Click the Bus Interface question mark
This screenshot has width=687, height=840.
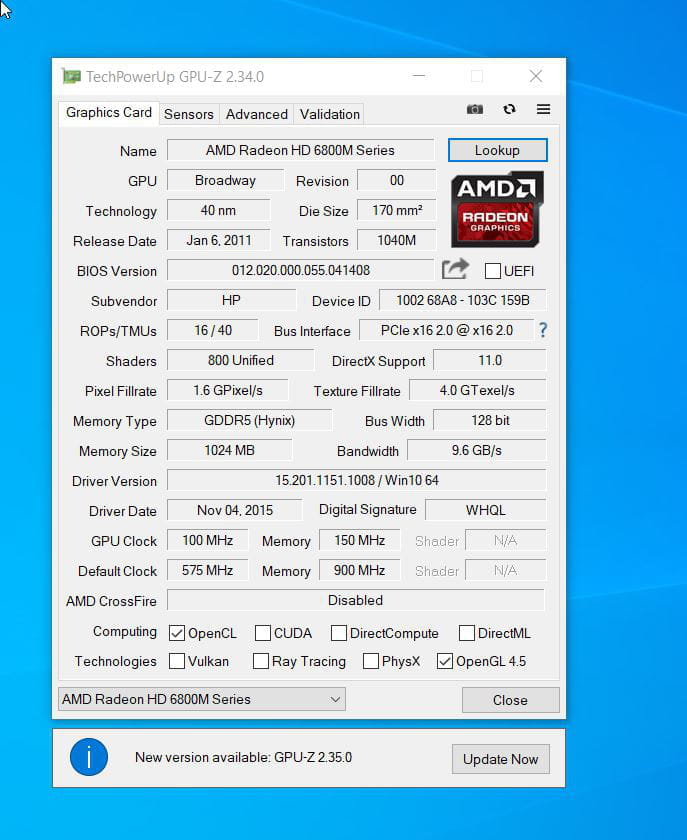click(543, 330)
